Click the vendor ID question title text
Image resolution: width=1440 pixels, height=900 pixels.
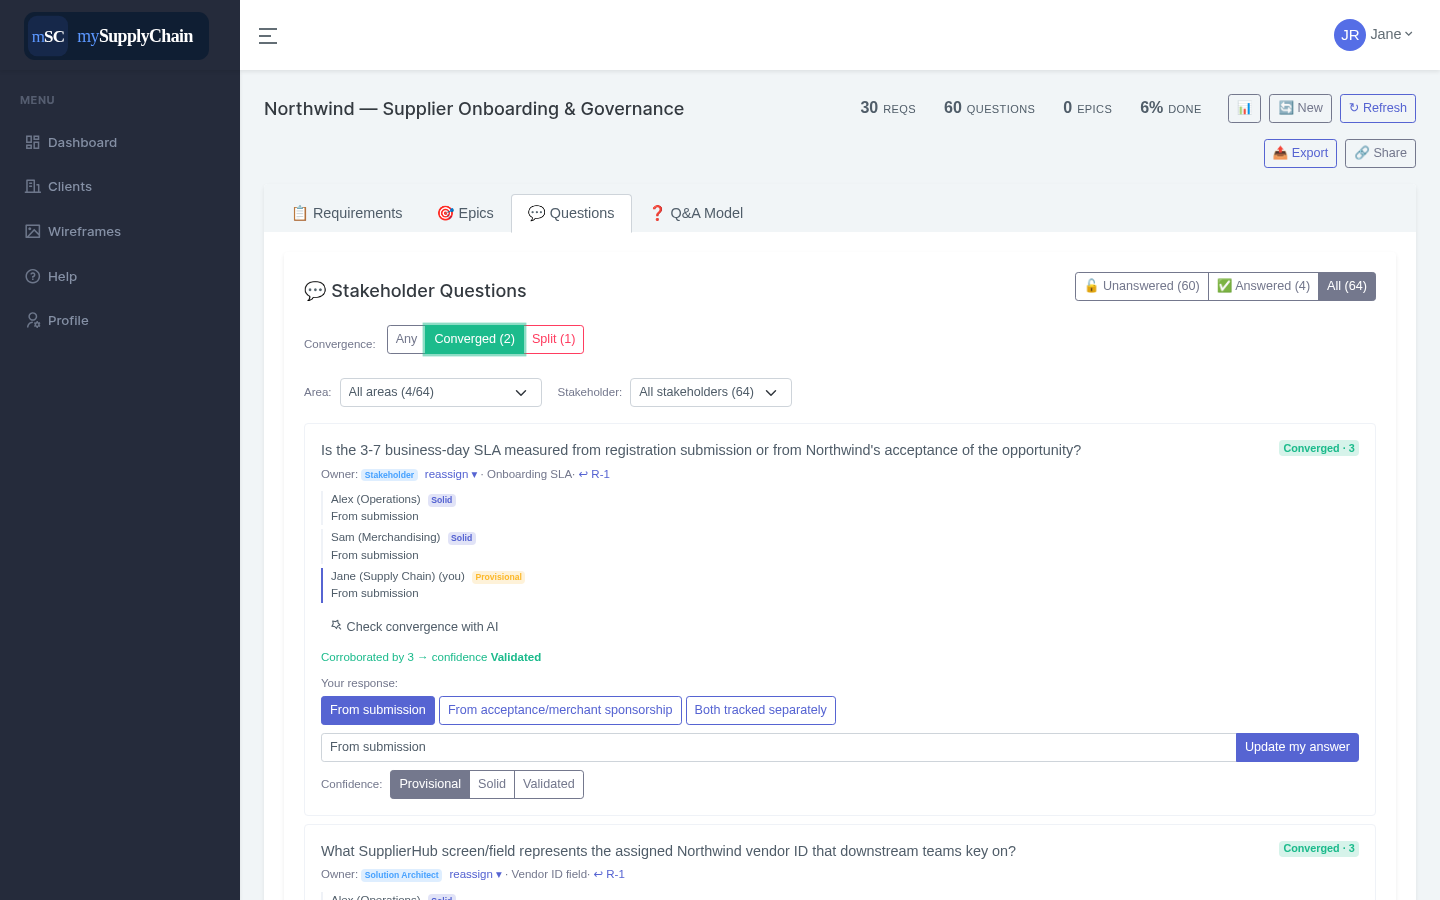coord(668,851)
